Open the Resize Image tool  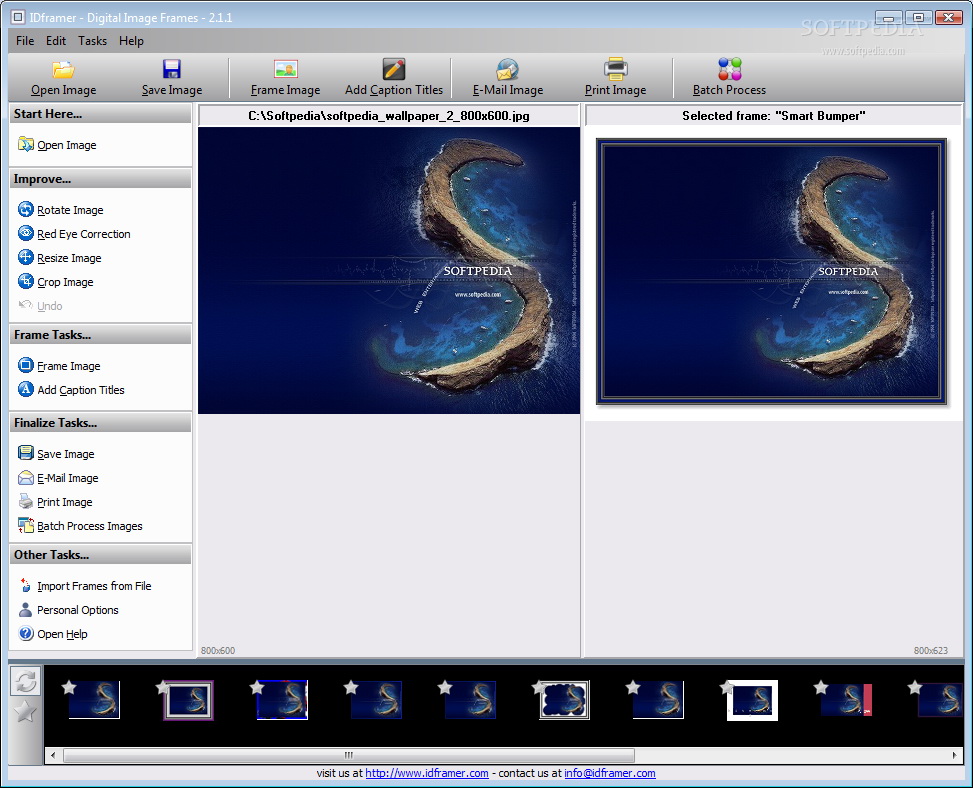tap(60, 258)
